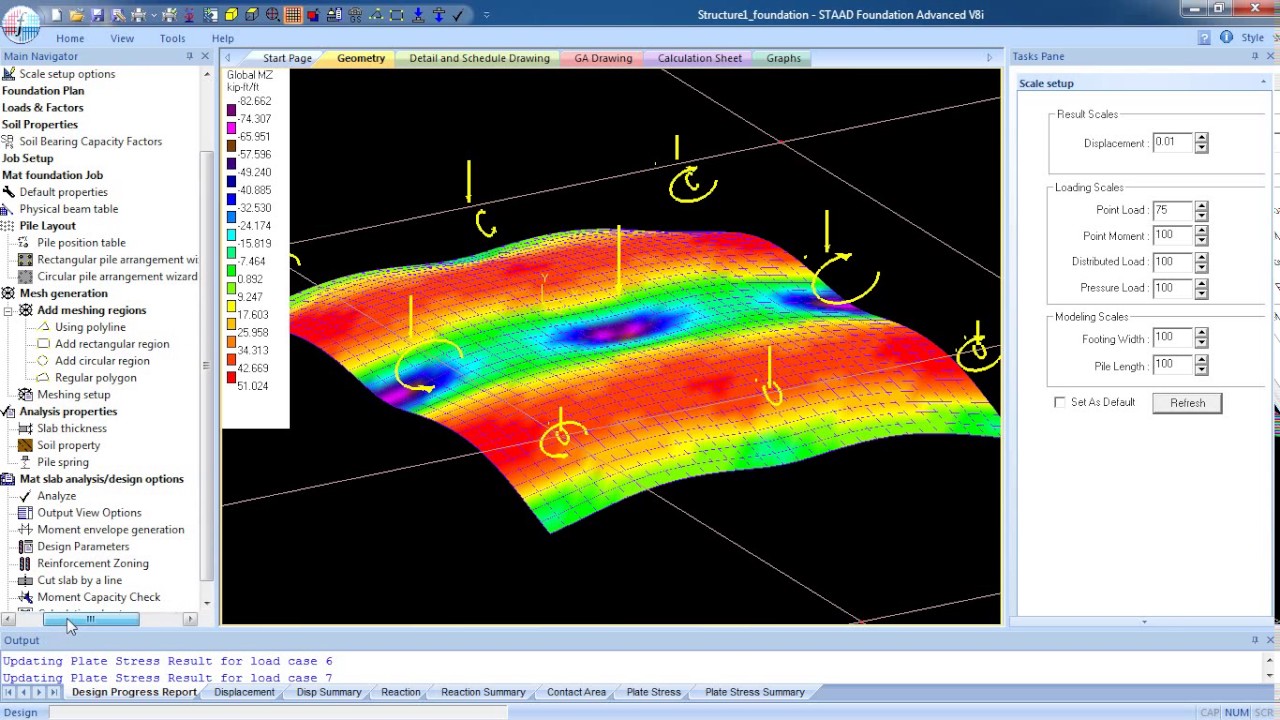Click the Point Moment scale input field
Screen dimensions: 1280x720
pos(1172,235)
